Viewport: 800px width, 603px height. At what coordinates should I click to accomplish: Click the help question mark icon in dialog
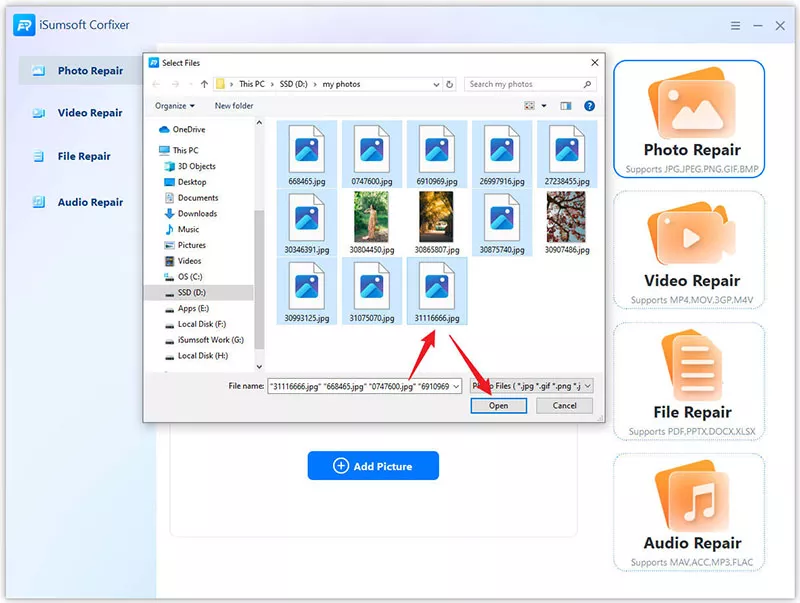tap(589, 105)
